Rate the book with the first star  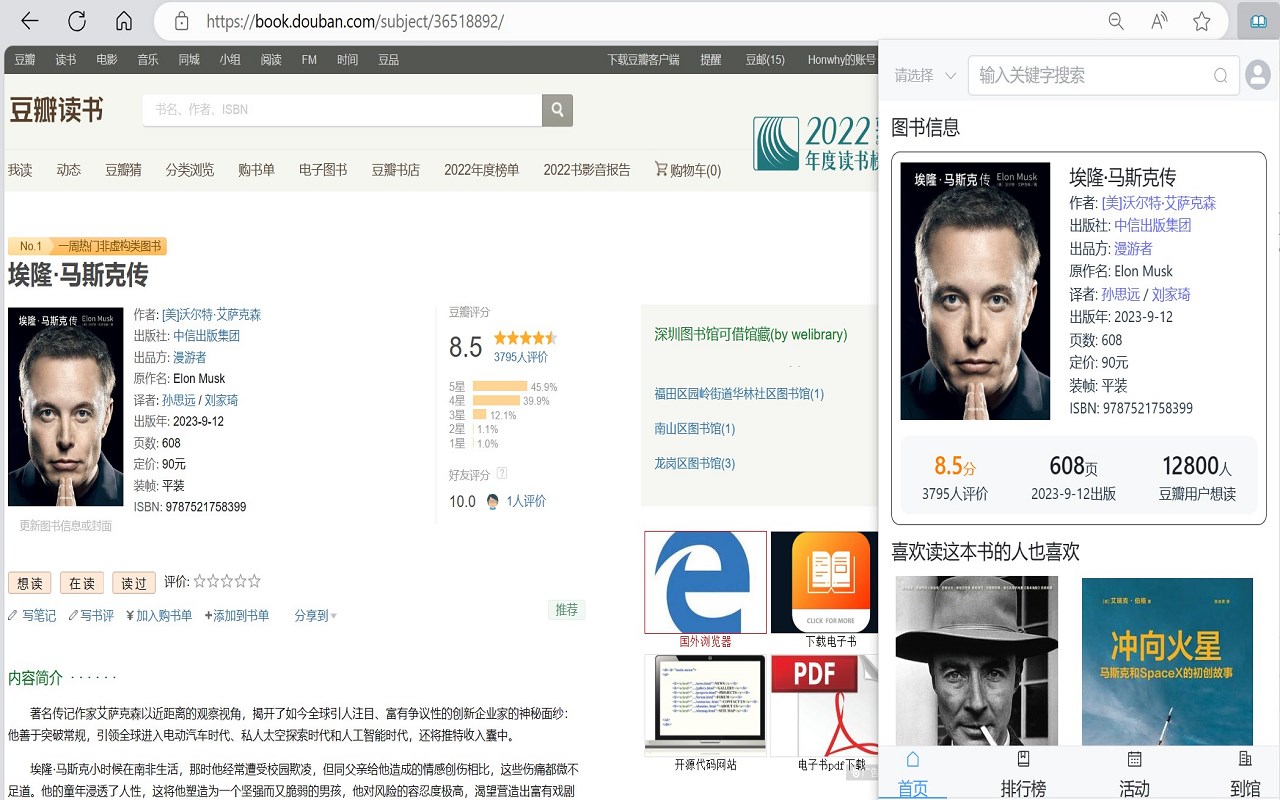click(200, 581)
